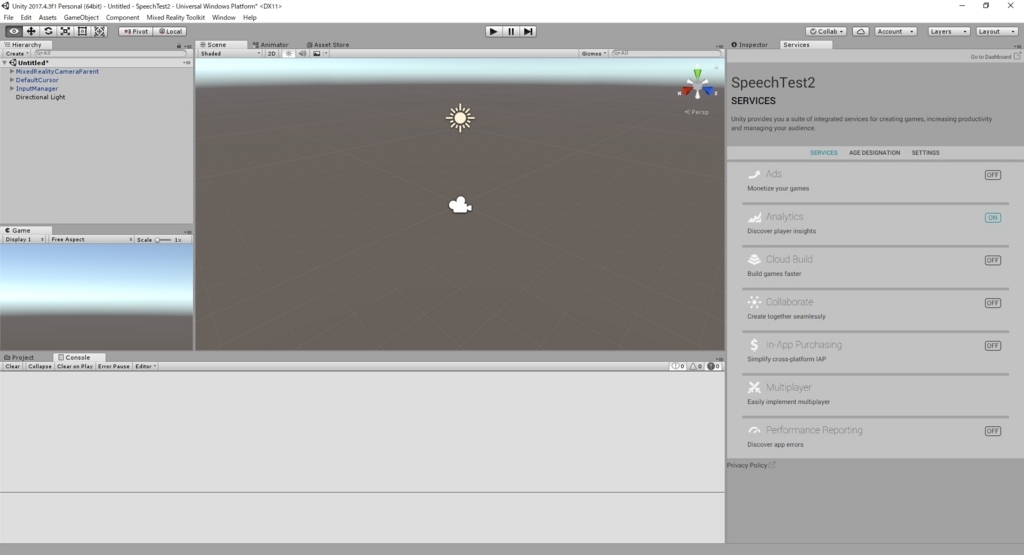This screenshot has width=1024, height=555.
Task: Toggle Clear on Play
Action: [x=75, y=366]
